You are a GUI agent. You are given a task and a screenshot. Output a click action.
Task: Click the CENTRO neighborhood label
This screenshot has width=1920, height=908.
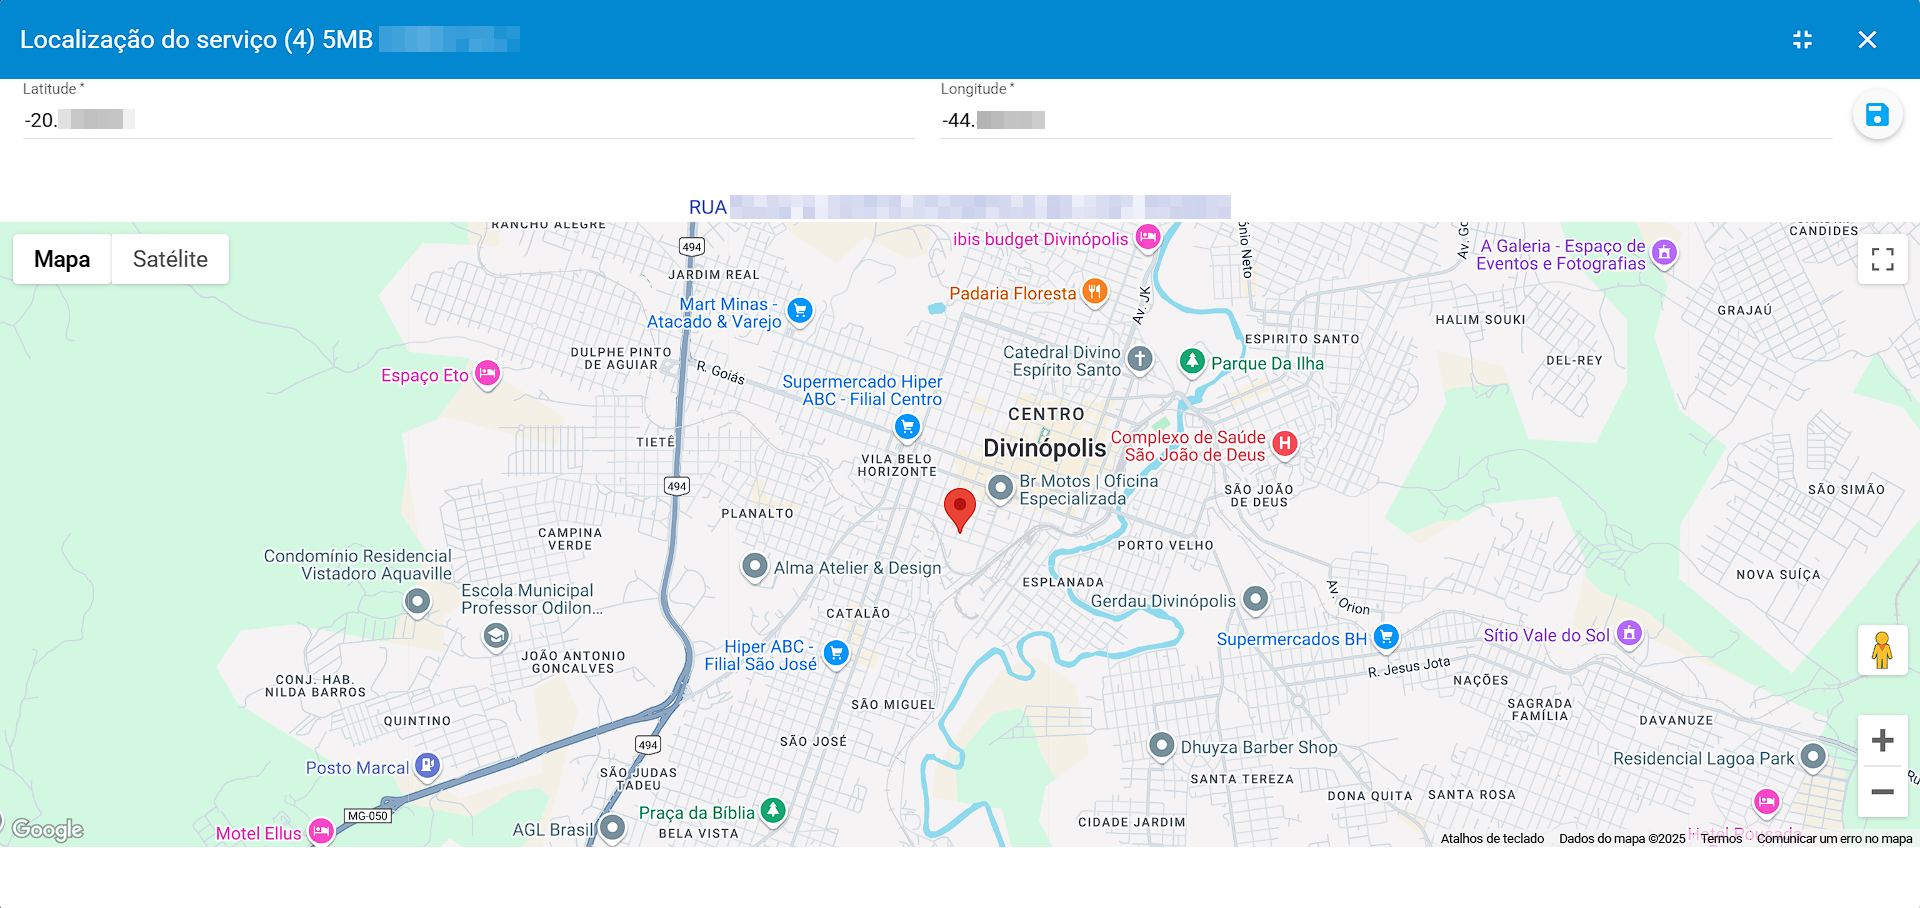tap(1046, 414)
